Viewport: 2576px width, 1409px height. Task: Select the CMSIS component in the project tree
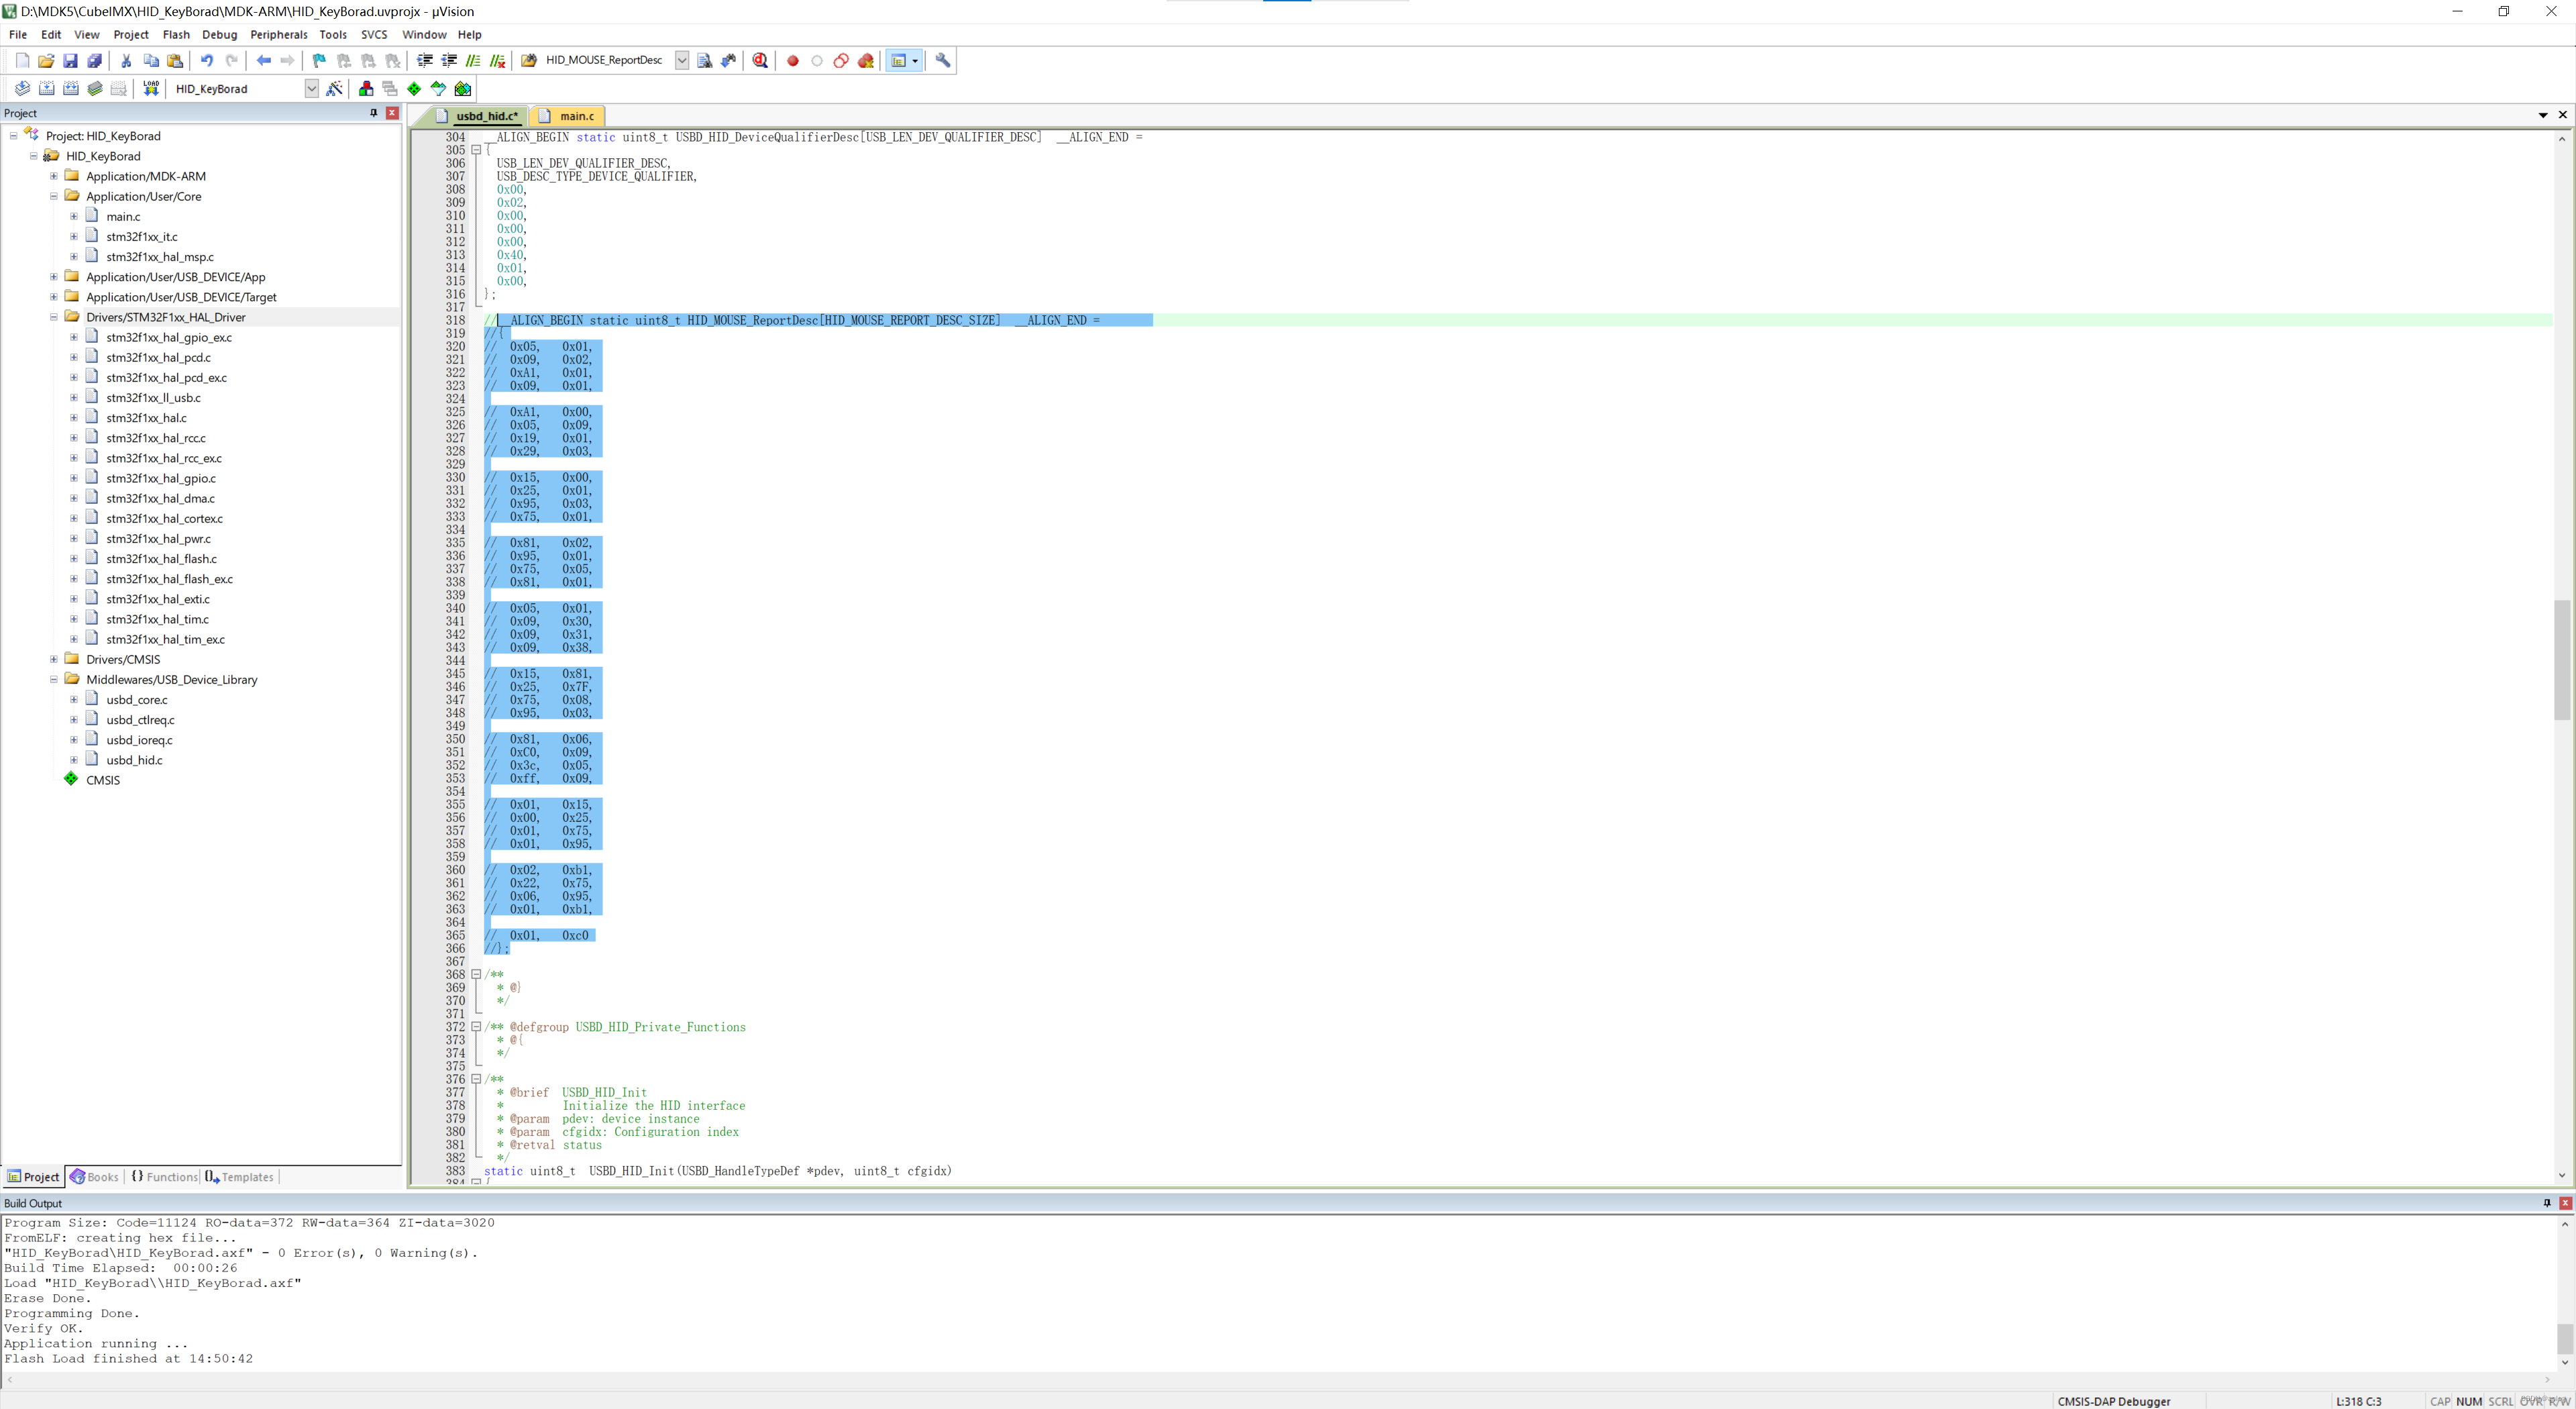pos(102,780)
